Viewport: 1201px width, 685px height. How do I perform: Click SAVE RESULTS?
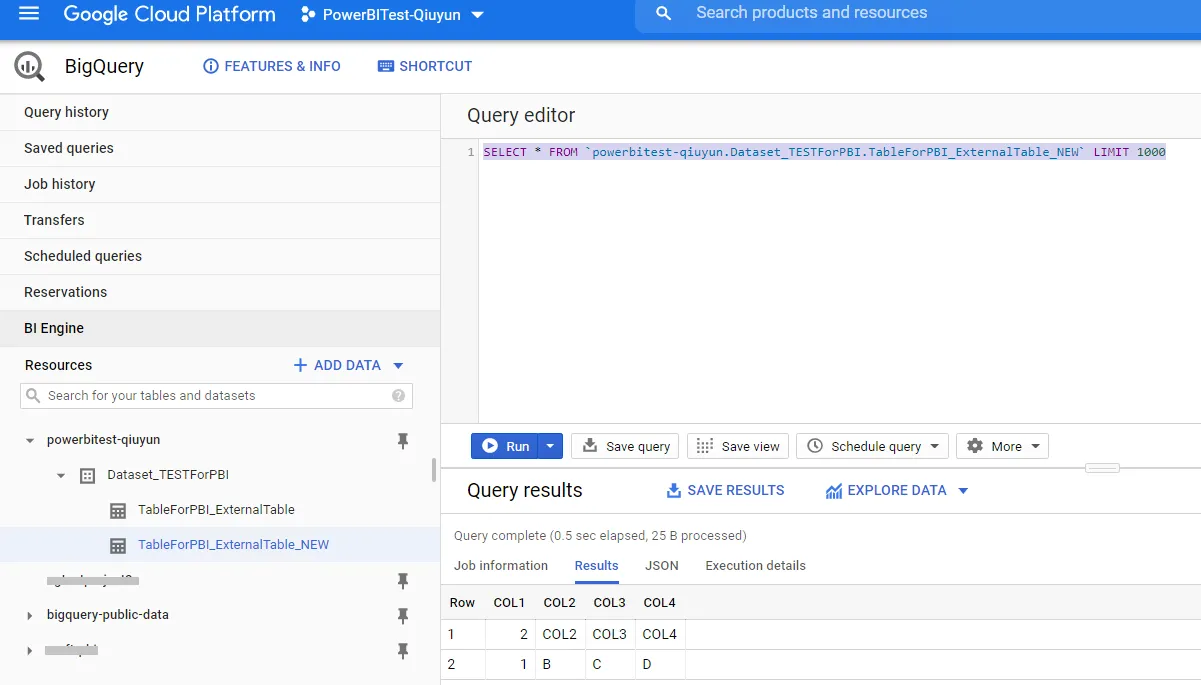725,491
